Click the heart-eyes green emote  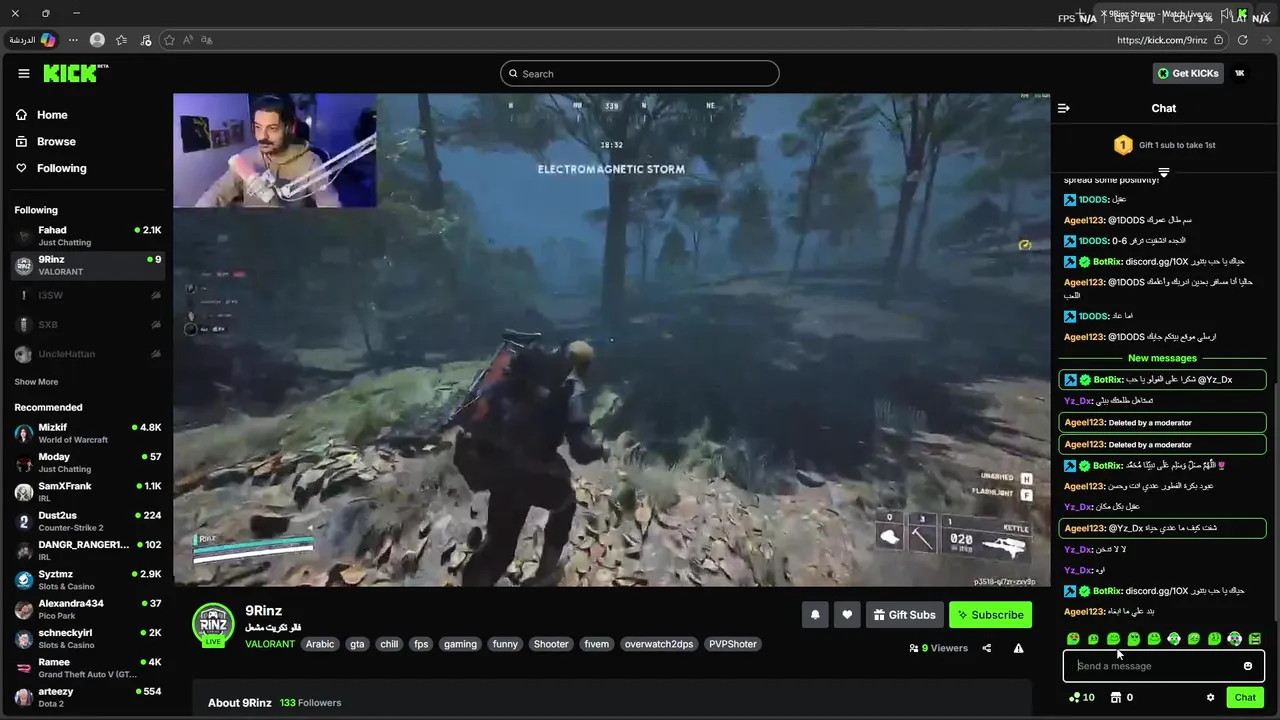(1073, 639)
